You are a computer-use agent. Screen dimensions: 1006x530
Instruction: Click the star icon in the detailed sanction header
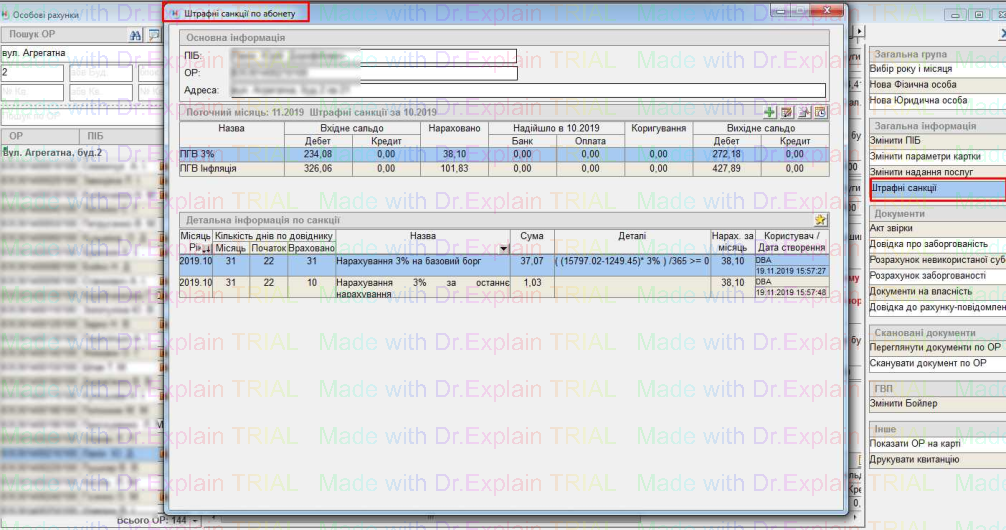(x=820, y=220)
